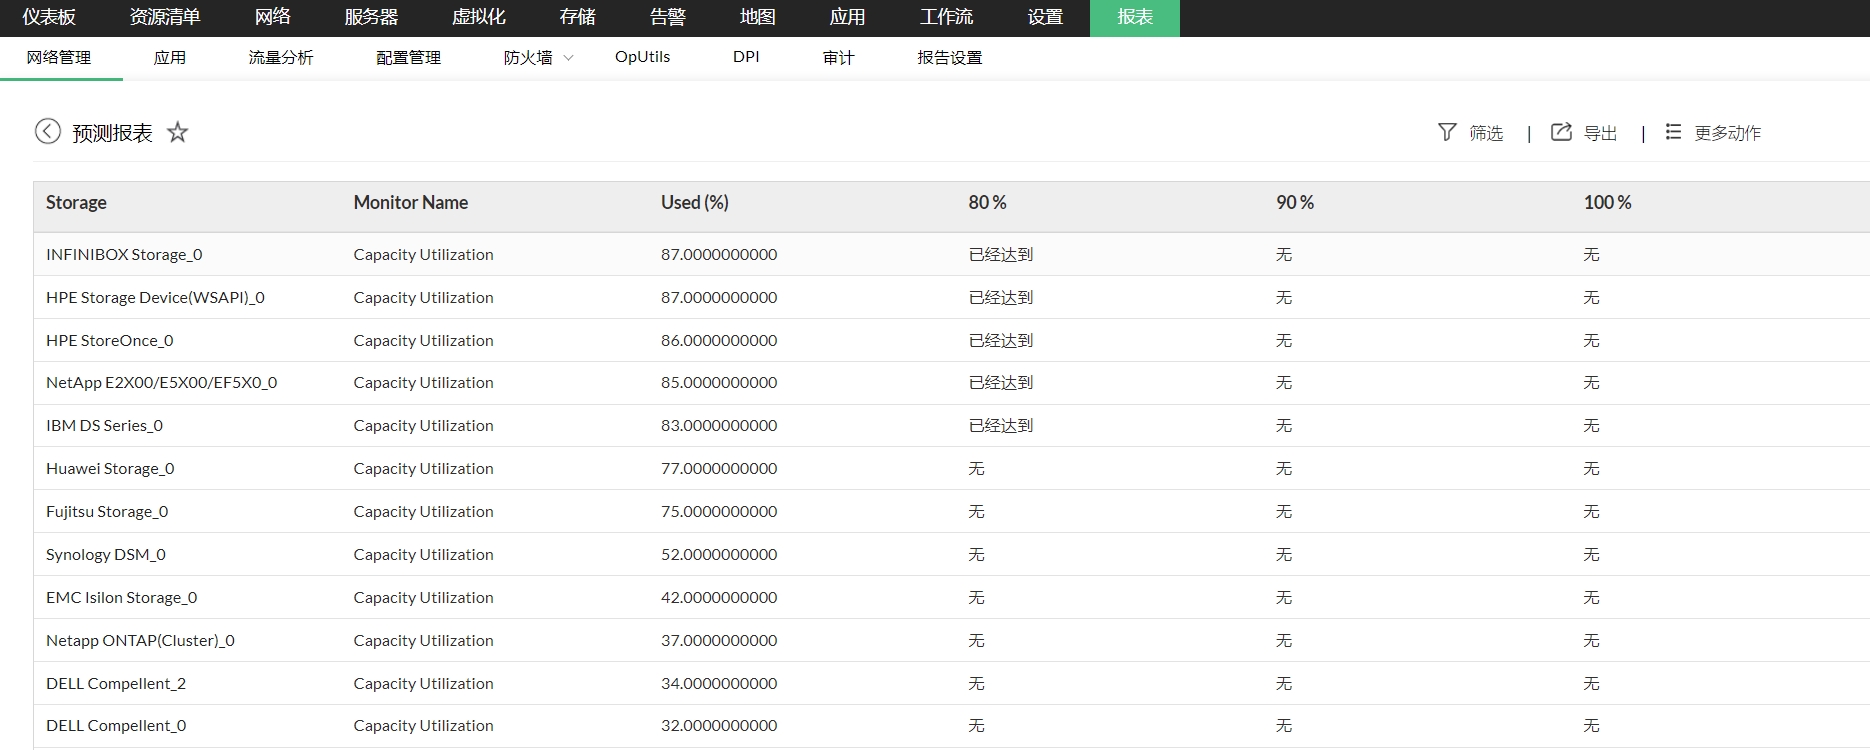Click the 导出 button label
Screen dimensions: 1870x750
pos(1600,133)
